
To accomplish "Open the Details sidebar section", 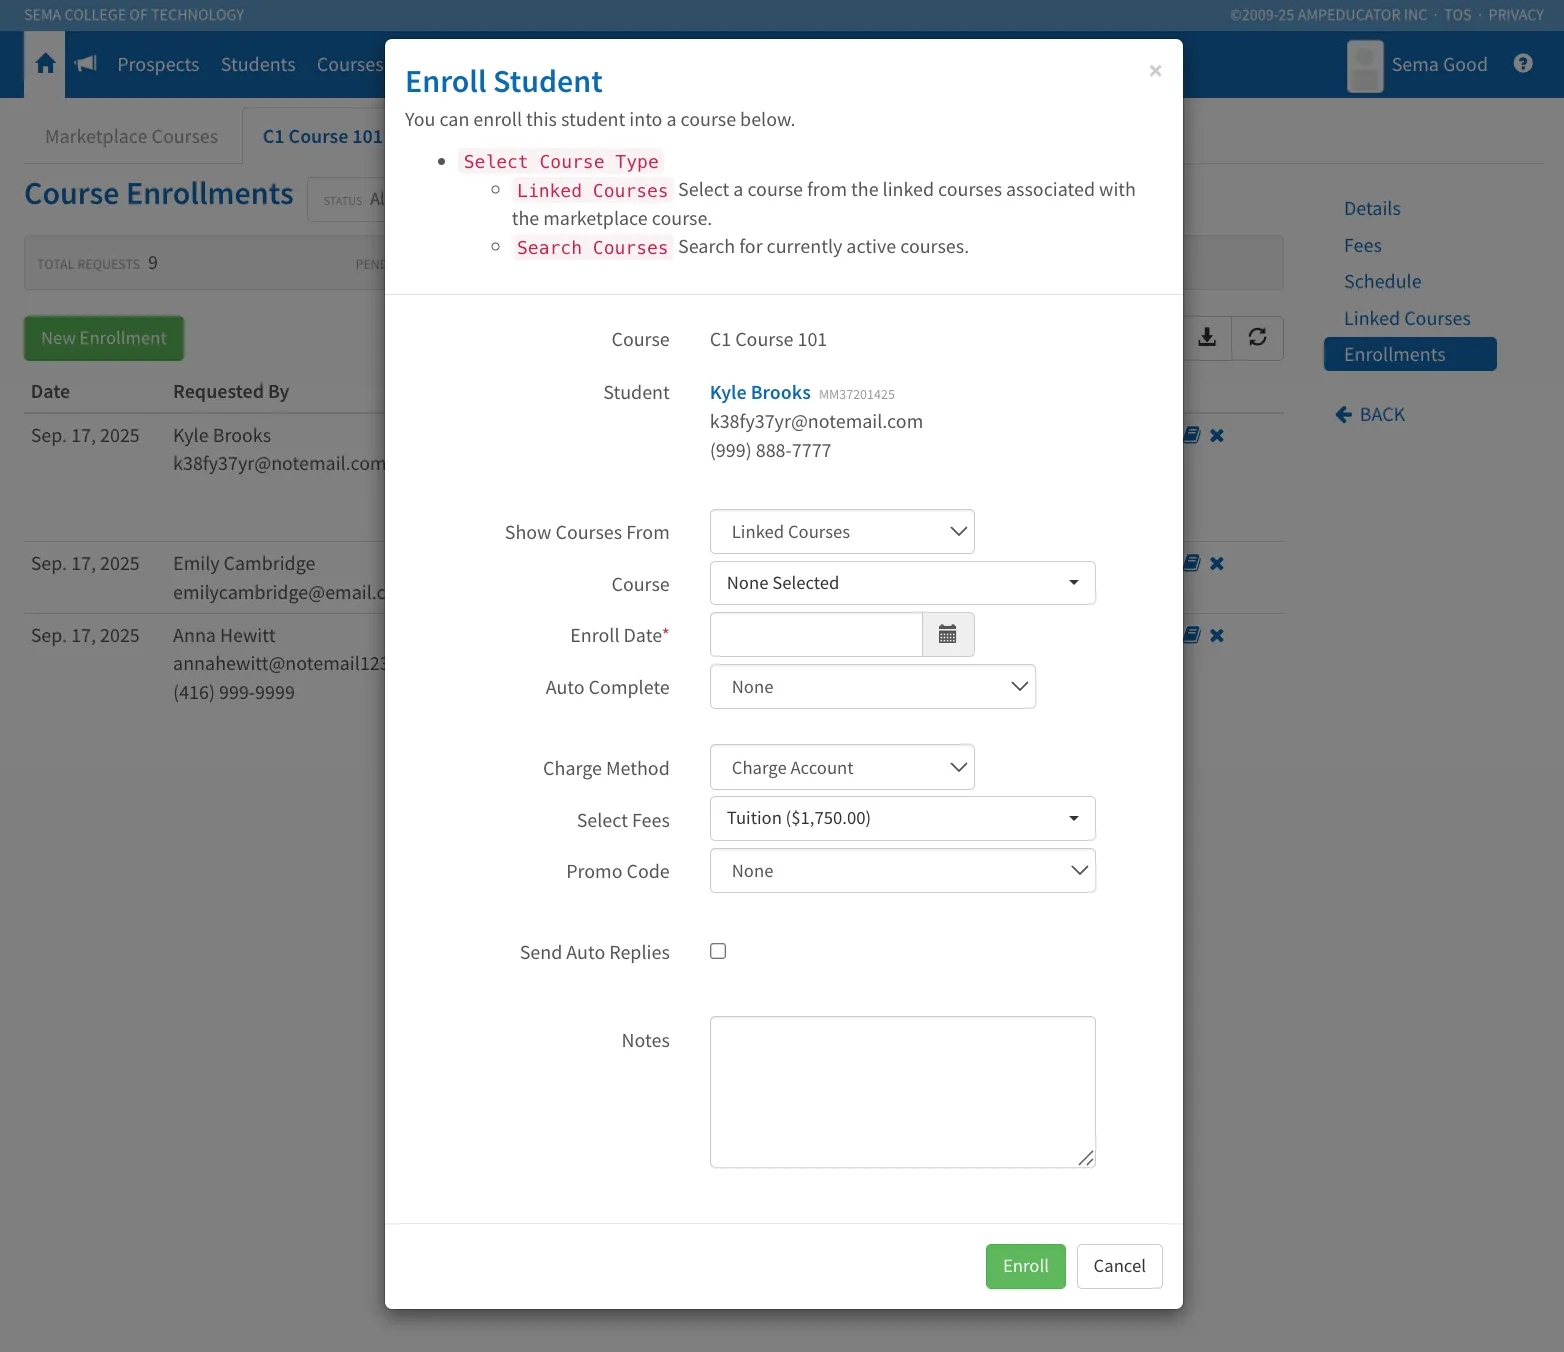I will click(x=1372, y=208).
